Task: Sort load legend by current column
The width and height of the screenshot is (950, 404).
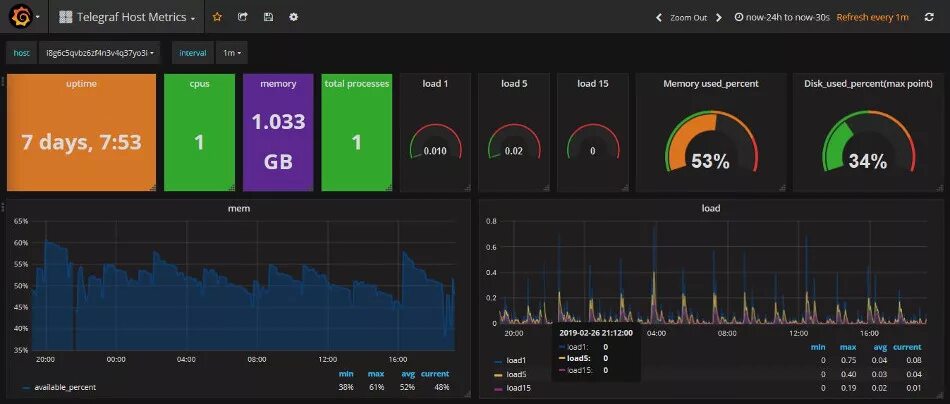Action: pos(907,347)
